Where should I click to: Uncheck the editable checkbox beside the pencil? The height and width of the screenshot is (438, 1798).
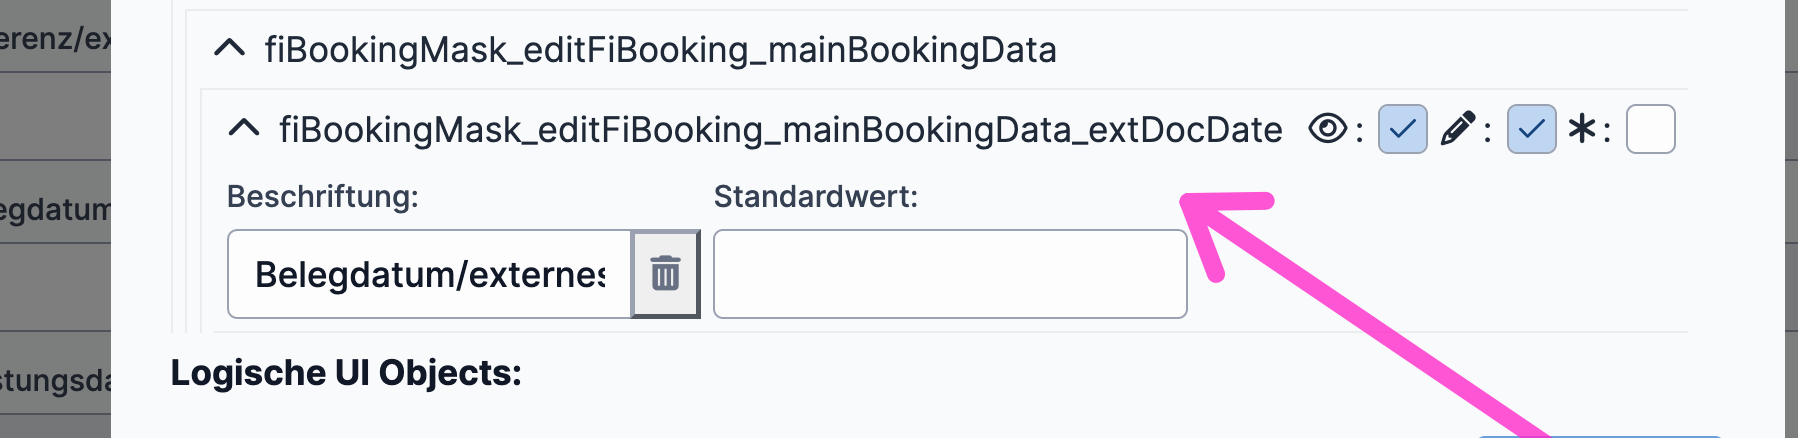(1531, 129)
